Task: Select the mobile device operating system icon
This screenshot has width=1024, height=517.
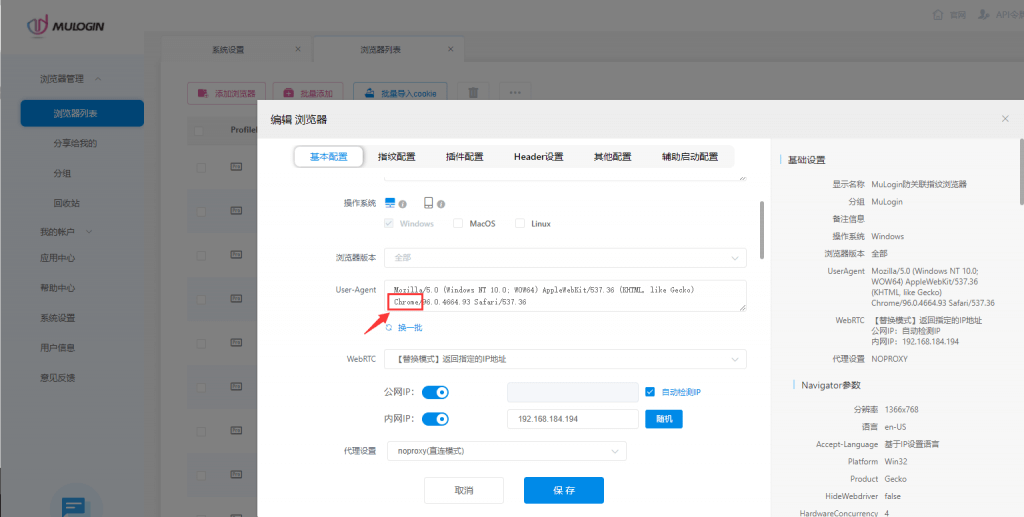Action: [428, 203]
